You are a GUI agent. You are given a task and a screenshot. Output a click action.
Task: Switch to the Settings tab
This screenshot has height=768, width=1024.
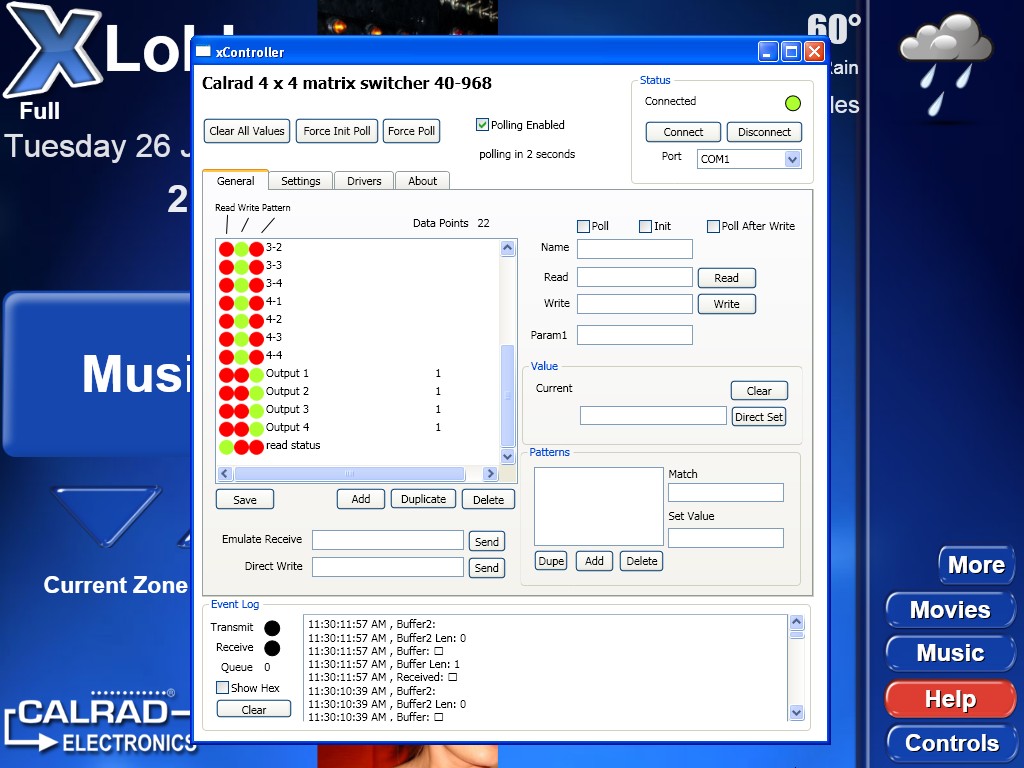300,181
